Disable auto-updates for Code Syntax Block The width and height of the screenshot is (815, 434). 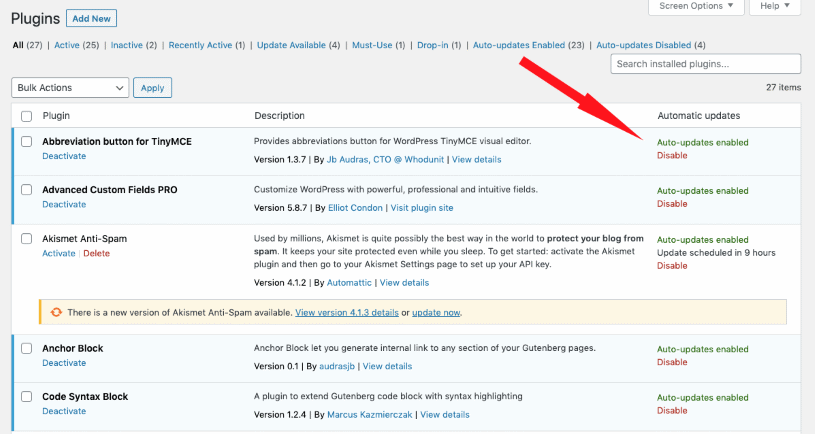672,410
